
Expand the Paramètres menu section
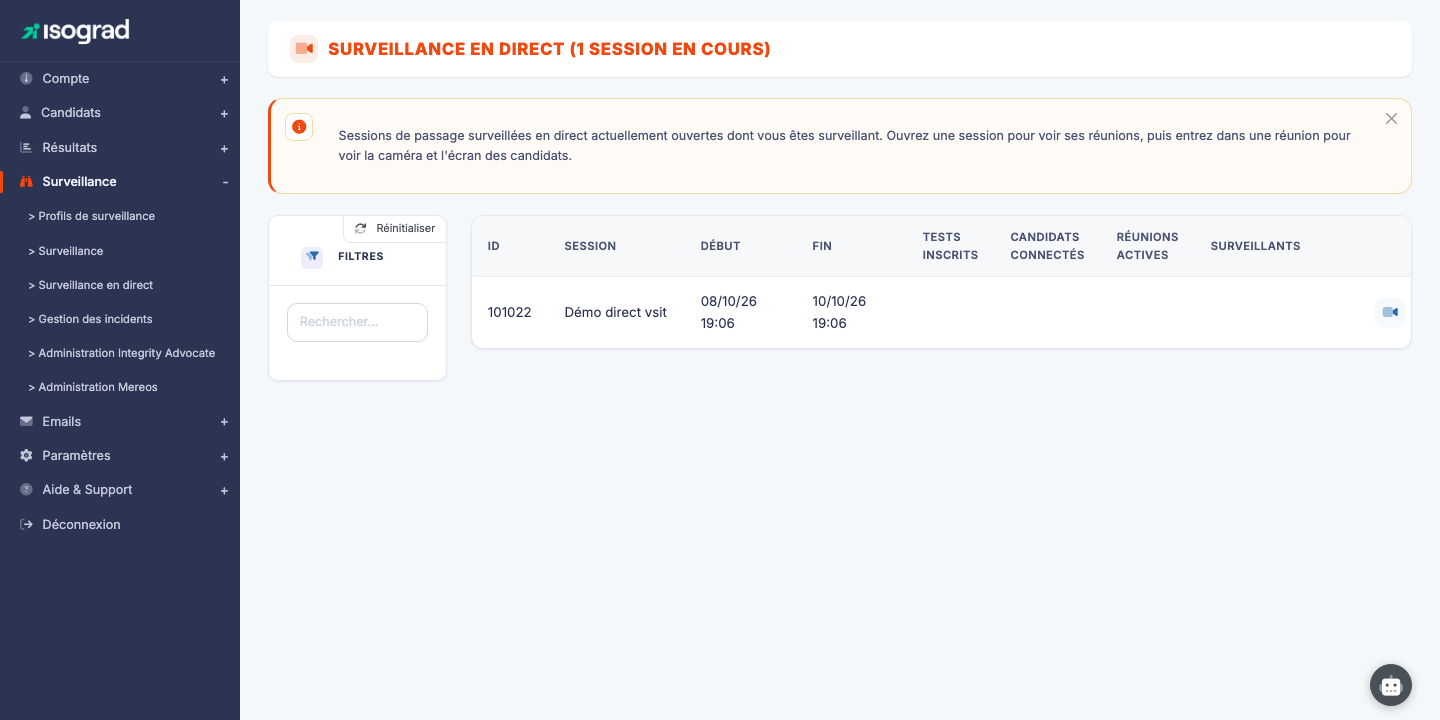[x=224, y=457]
